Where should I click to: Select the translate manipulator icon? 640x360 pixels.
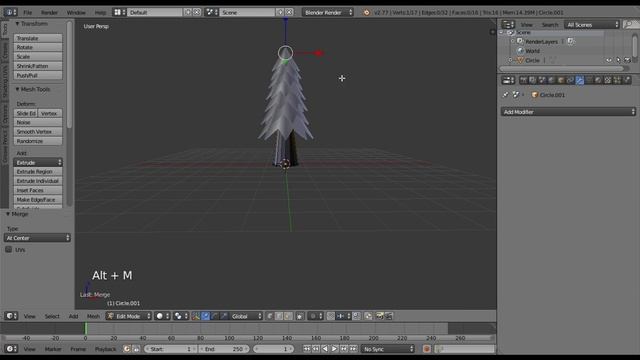click(206, 316)
